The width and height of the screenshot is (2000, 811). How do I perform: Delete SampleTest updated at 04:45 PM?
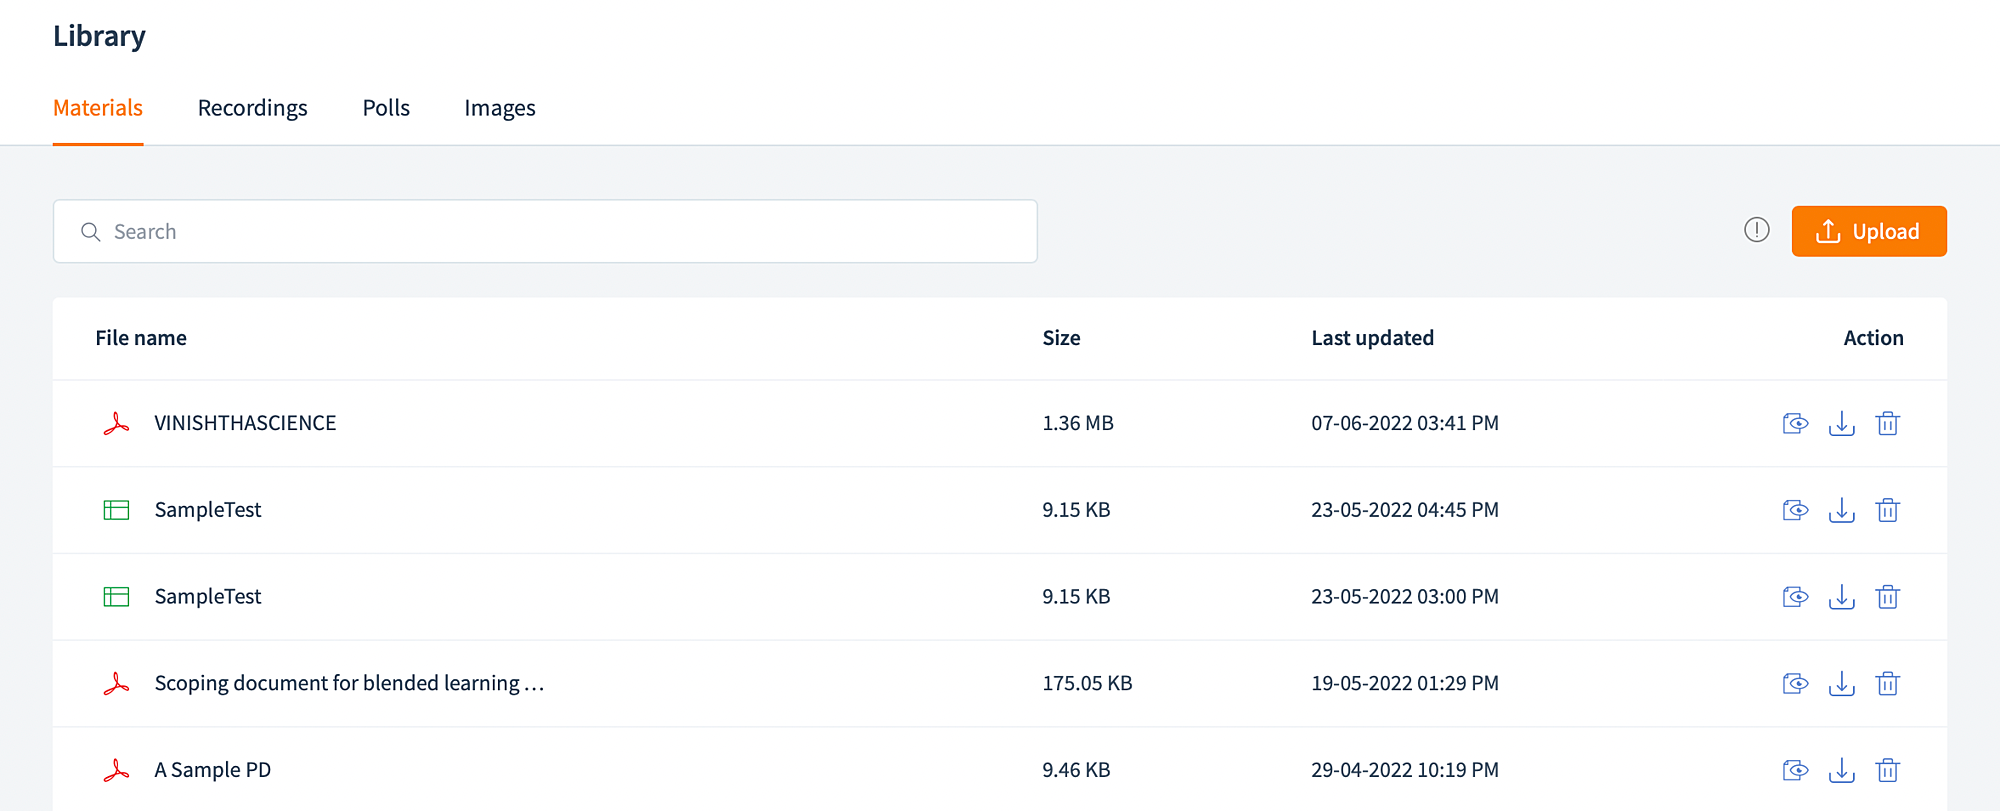coord(1887,510)
